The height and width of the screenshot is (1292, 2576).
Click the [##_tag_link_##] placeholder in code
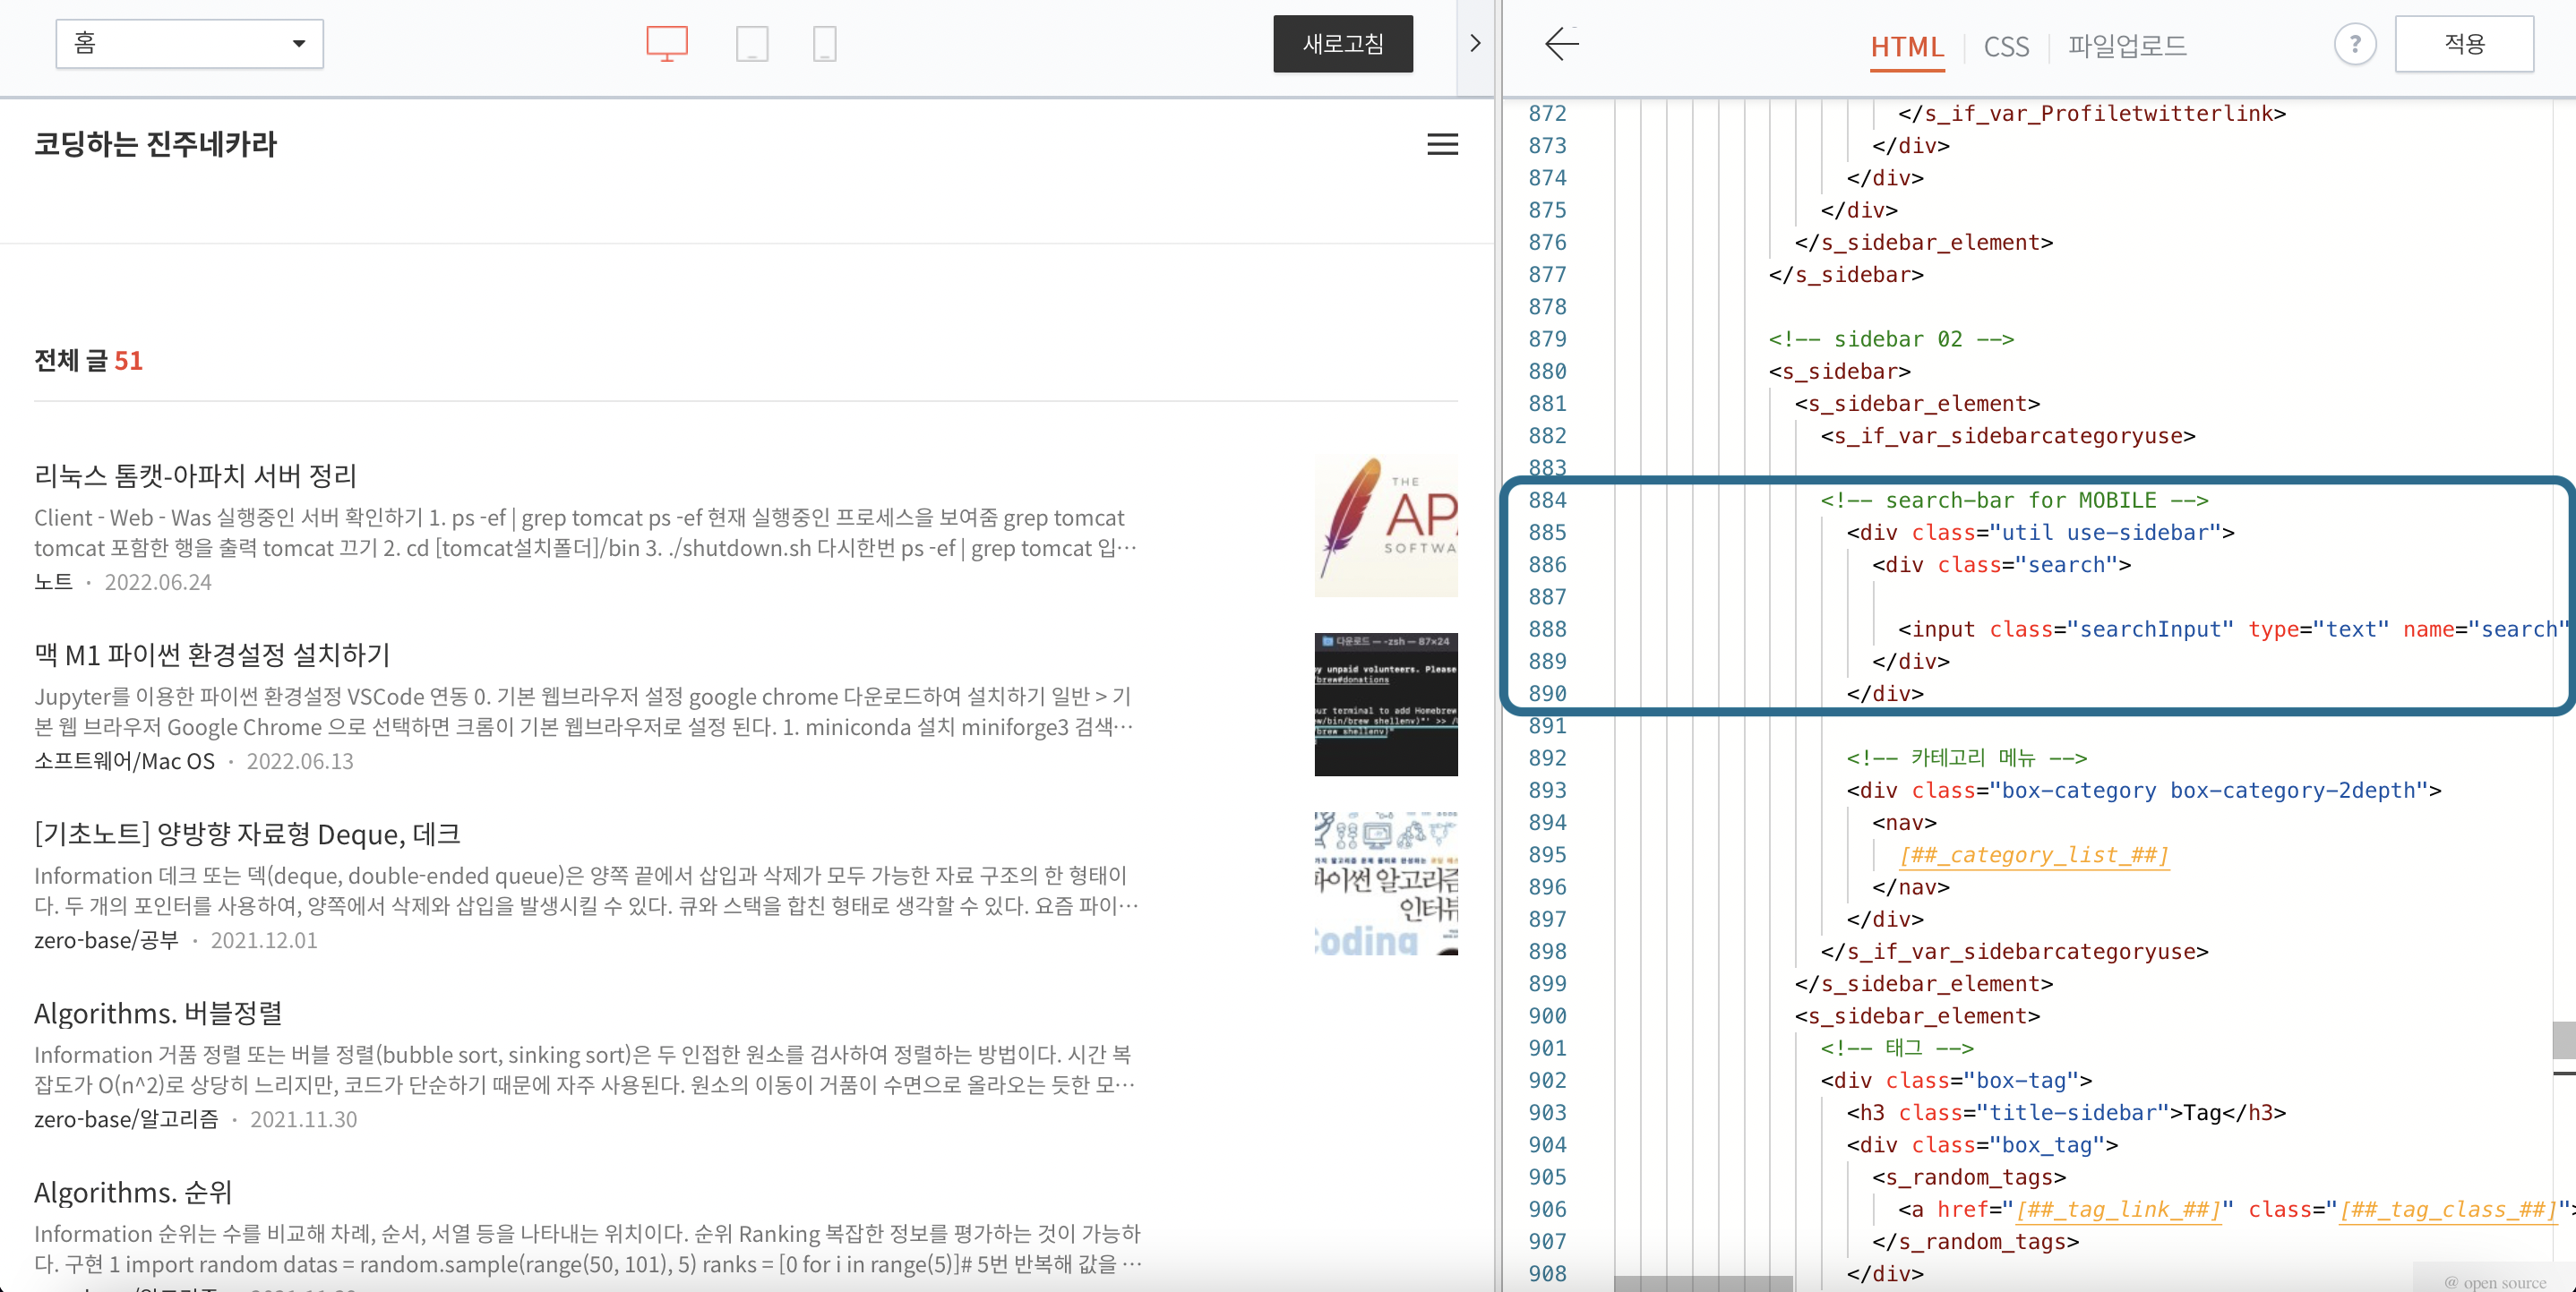[2118, 1210]
